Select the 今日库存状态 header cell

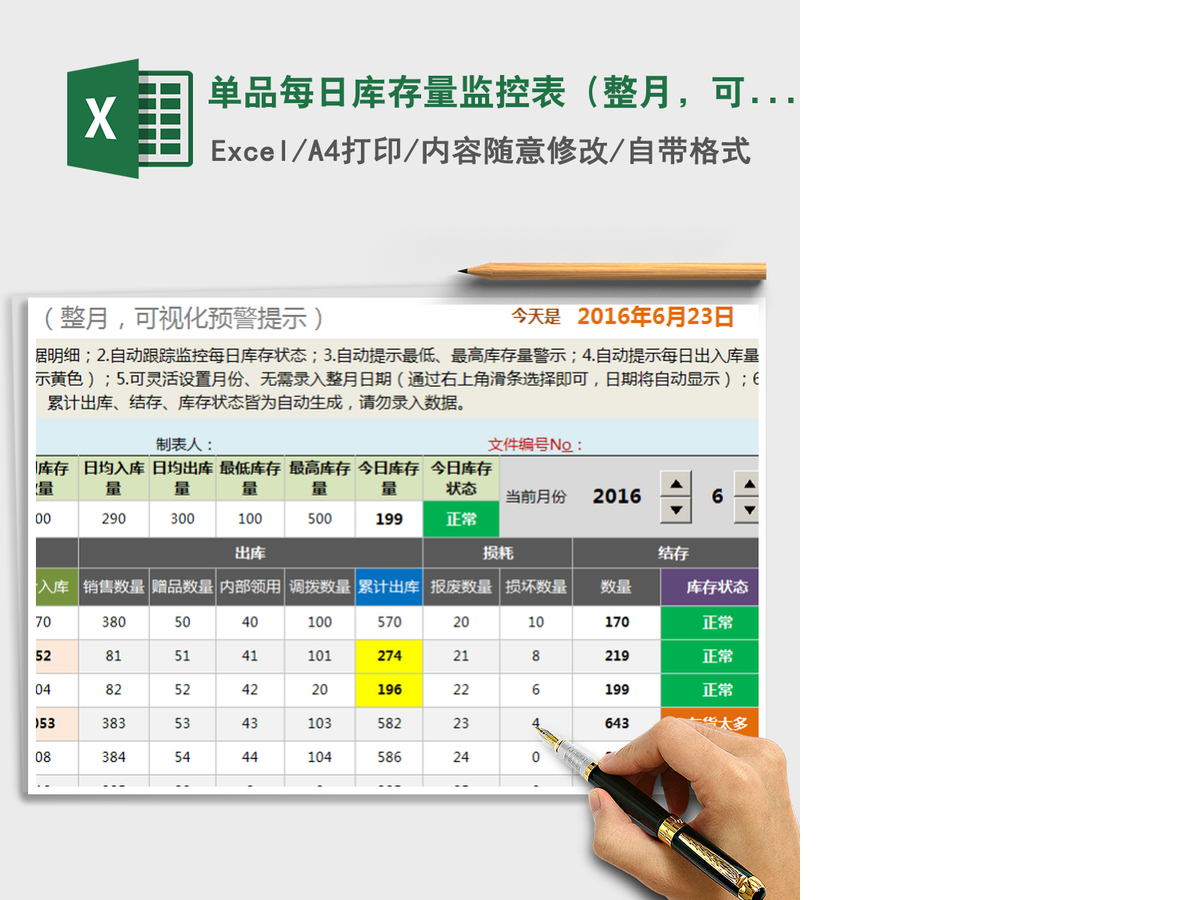[x=461, y=478]
